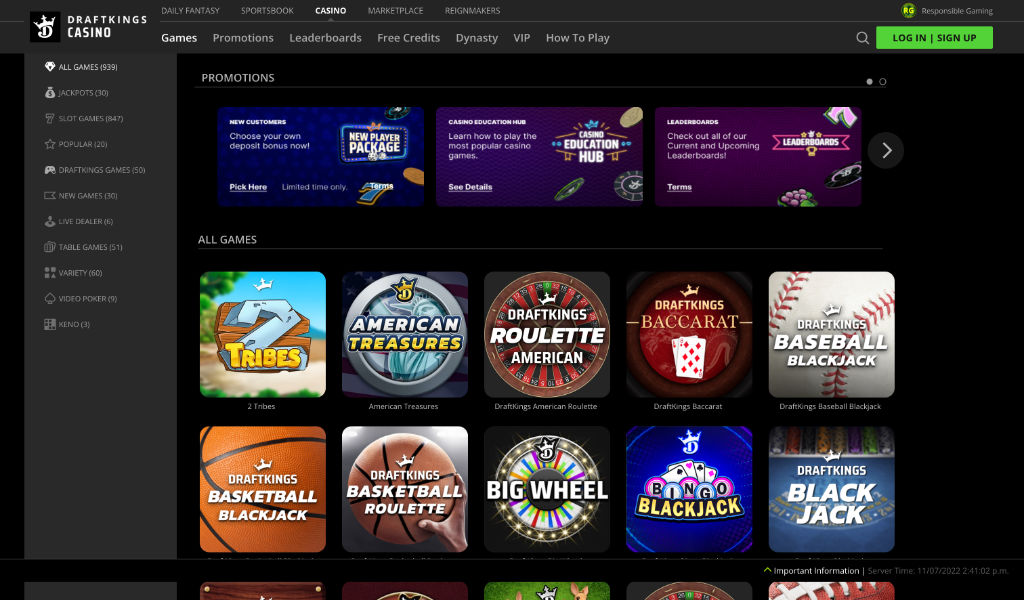Screen dimensions: 1024x600
Task: Switch to the second promotions page dot
Action: coord(882,82)
